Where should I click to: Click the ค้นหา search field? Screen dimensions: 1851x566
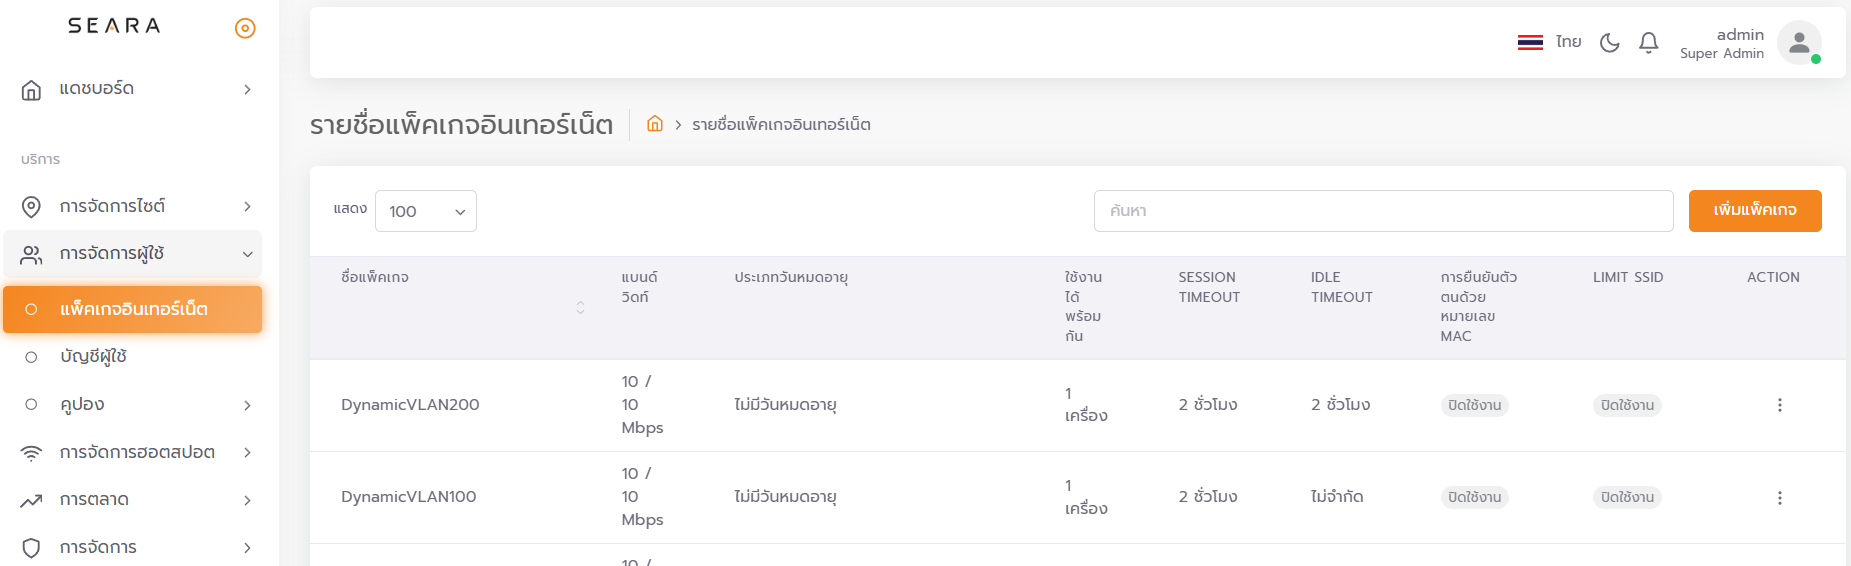[1382, 211]
